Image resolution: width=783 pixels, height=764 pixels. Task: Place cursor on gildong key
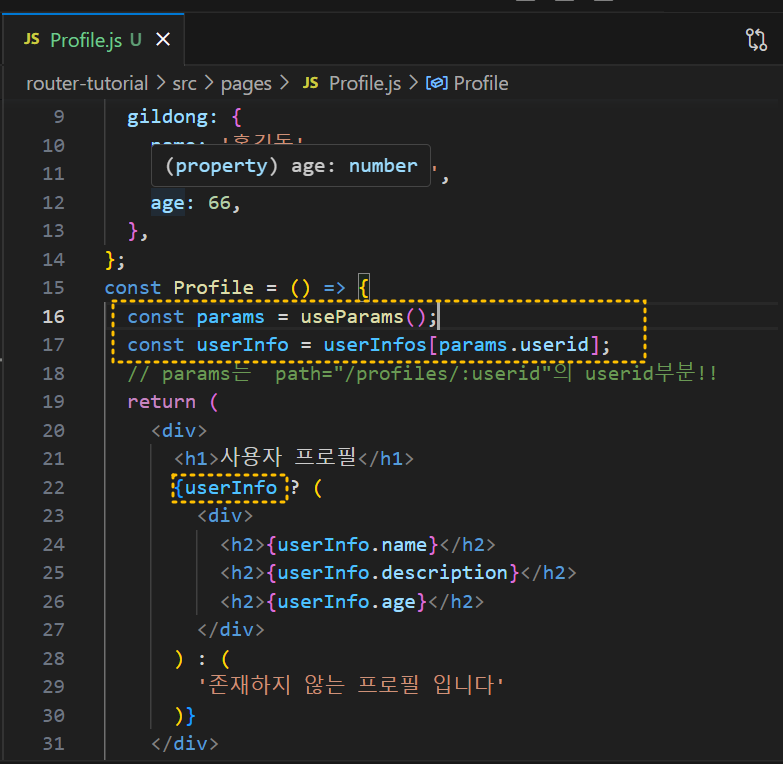point(168,117)
